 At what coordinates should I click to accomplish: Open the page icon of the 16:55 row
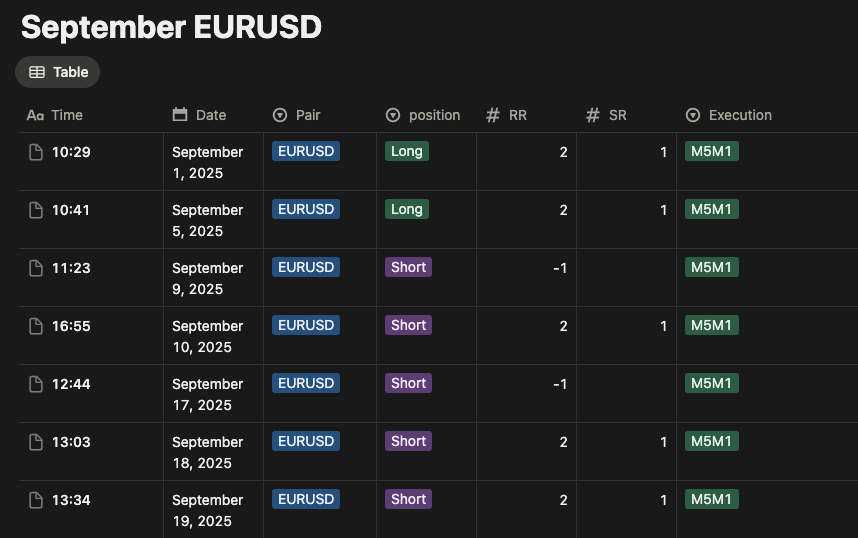pos(36,326)
